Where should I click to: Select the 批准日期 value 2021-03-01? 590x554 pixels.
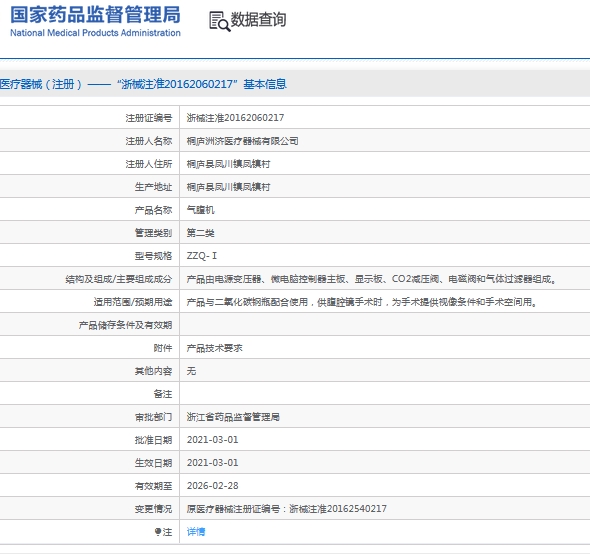[x=213, y=440]
